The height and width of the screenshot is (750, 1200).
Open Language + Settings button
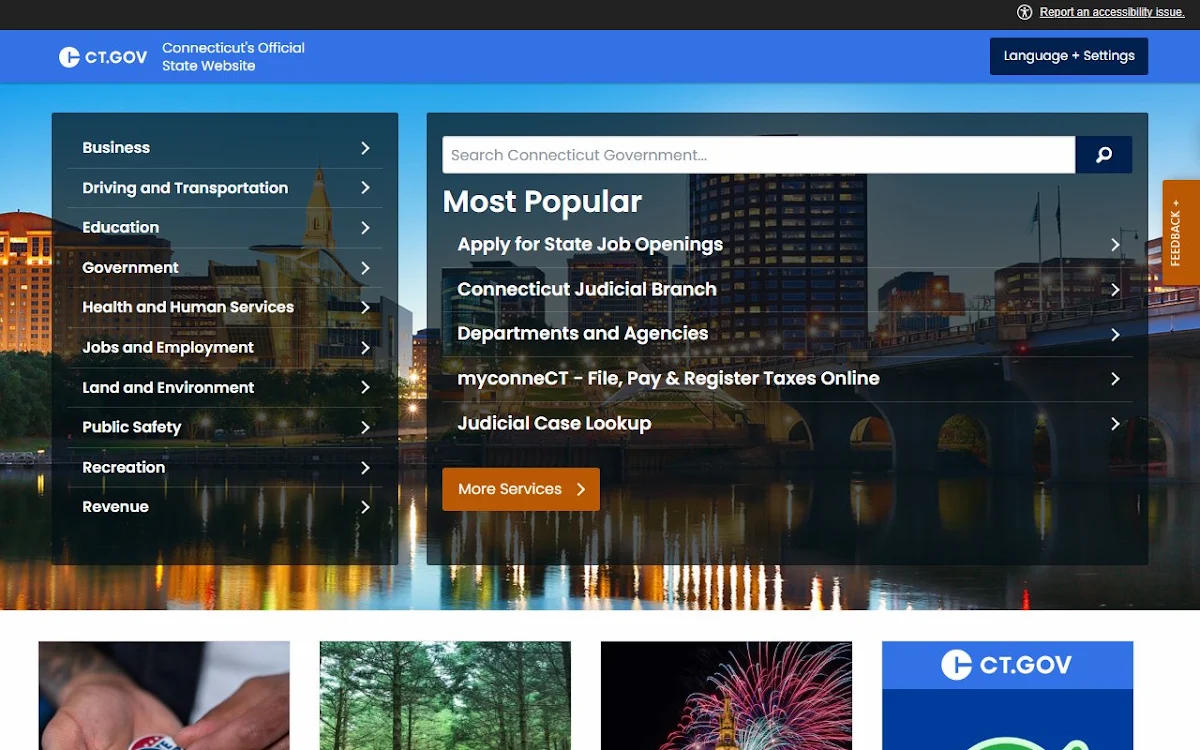(1069, 56)
